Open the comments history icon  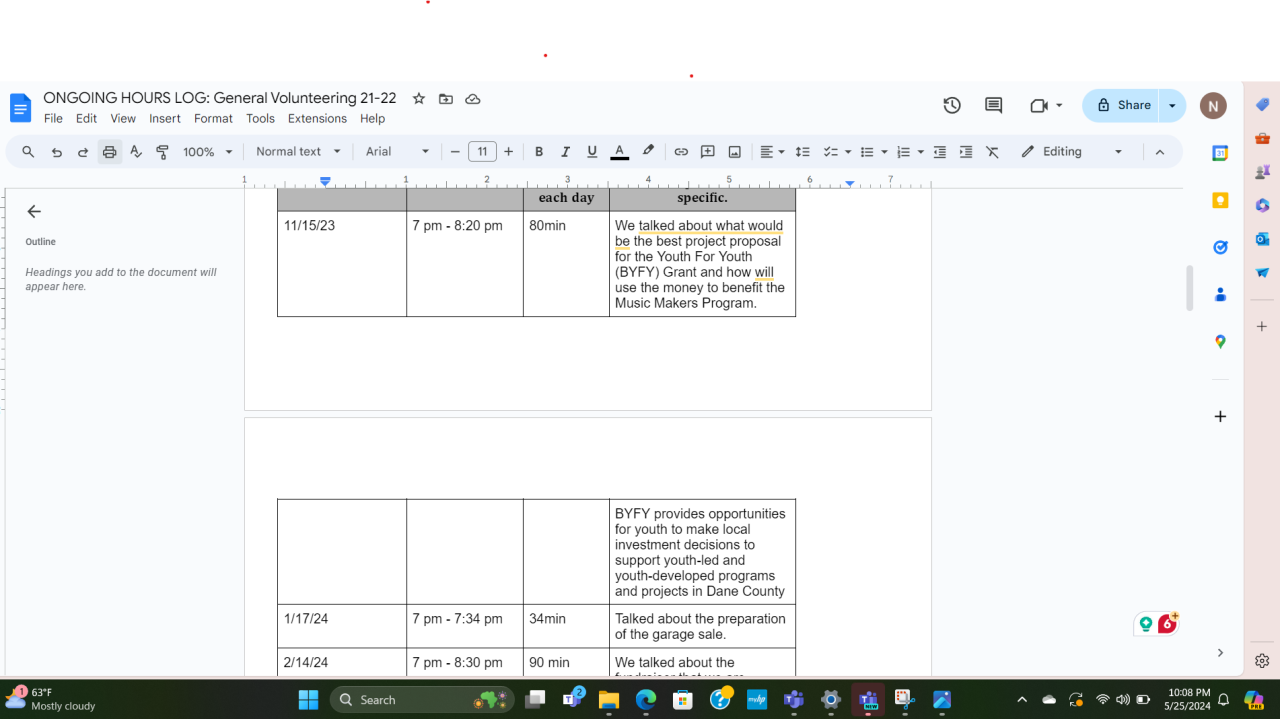click(993, 105)
